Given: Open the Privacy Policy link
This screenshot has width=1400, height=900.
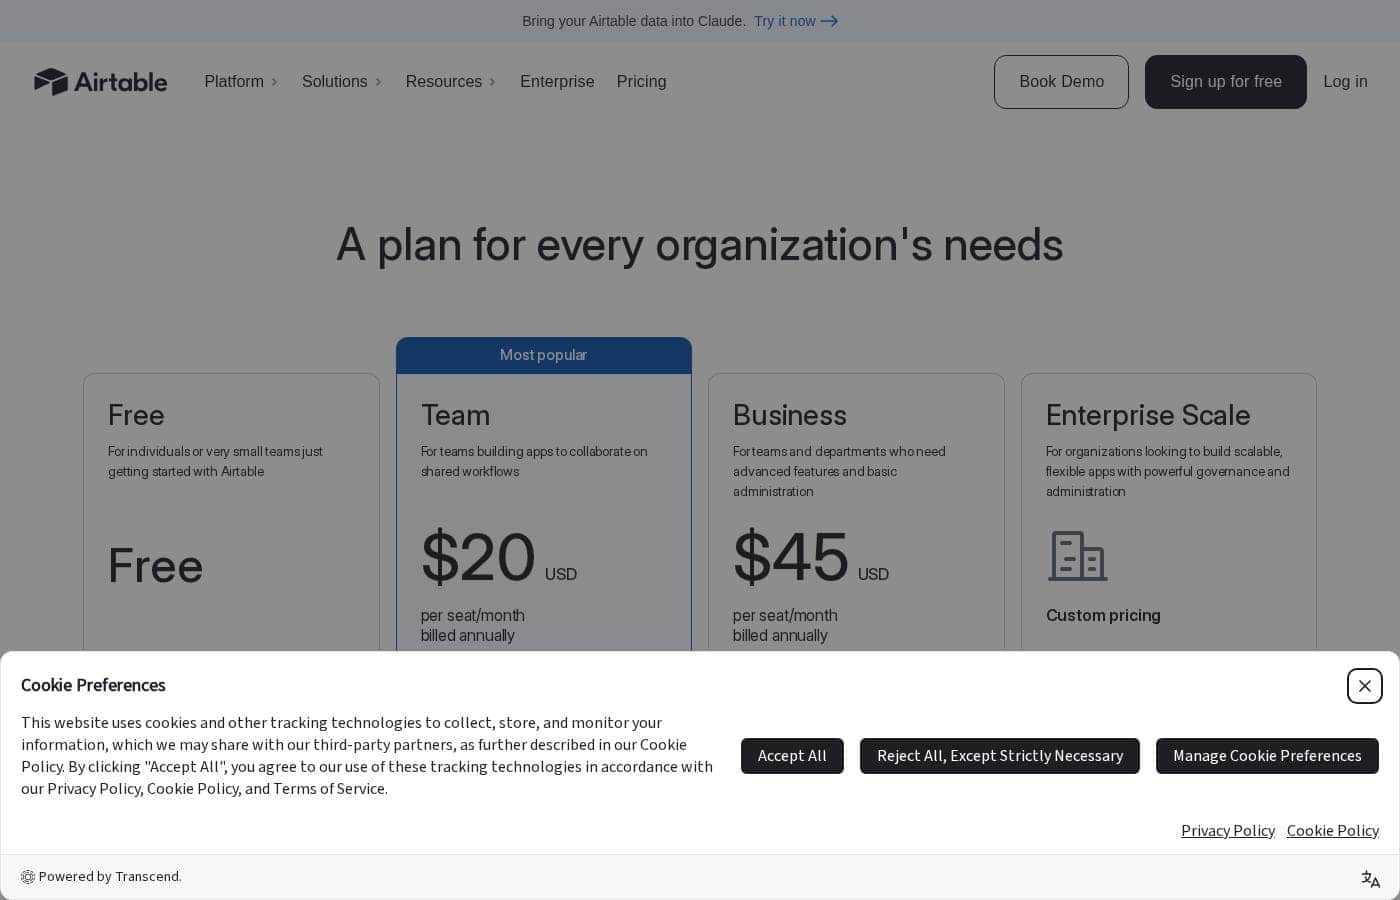Looking at the screenshot, I should (x=1228, y=831).
